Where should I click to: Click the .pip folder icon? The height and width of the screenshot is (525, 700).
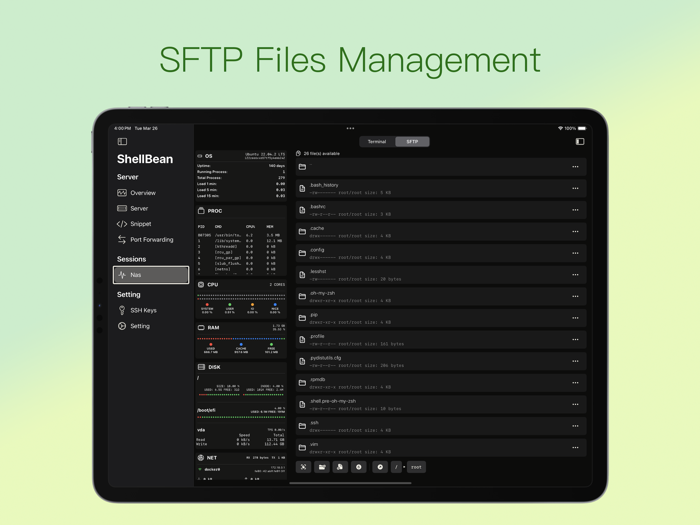(x=302, y=318)
